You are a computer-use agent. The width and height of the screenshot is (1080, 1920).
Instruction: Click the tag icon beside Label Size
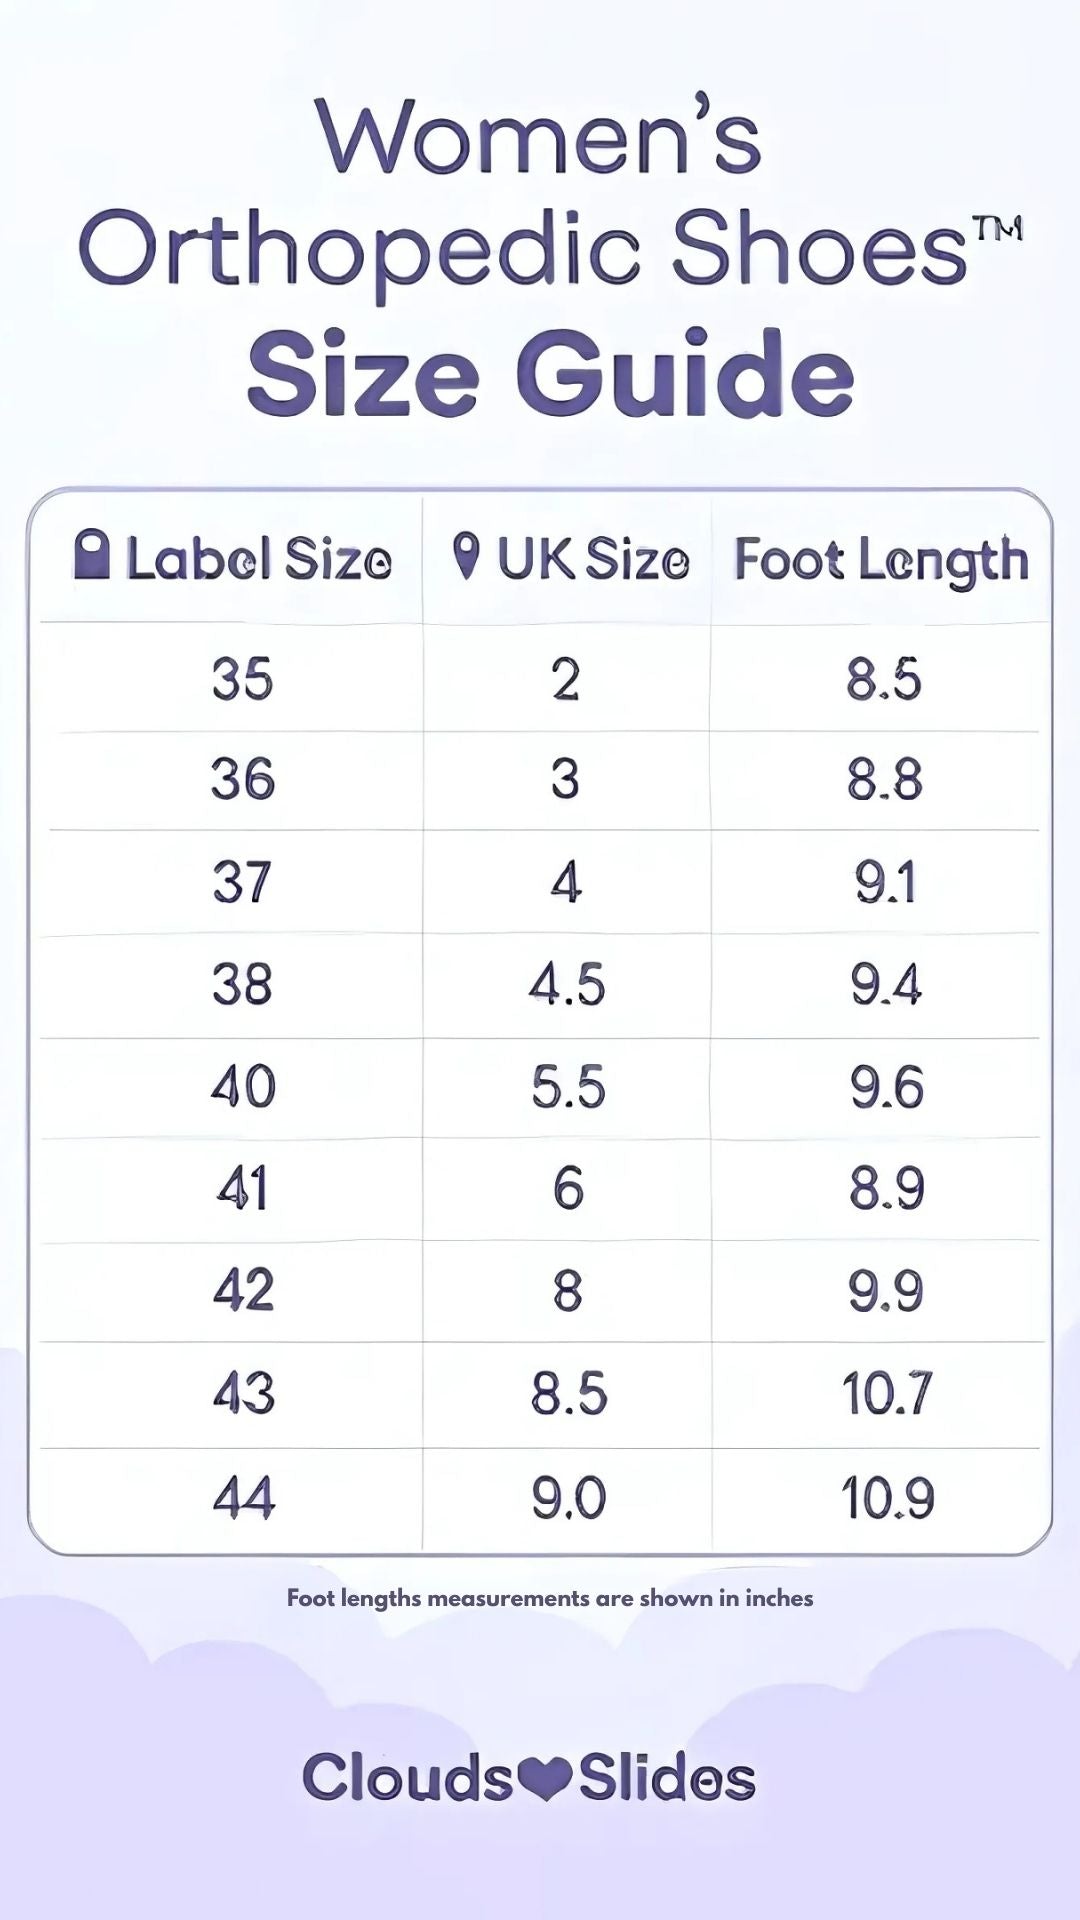(92, 555)
